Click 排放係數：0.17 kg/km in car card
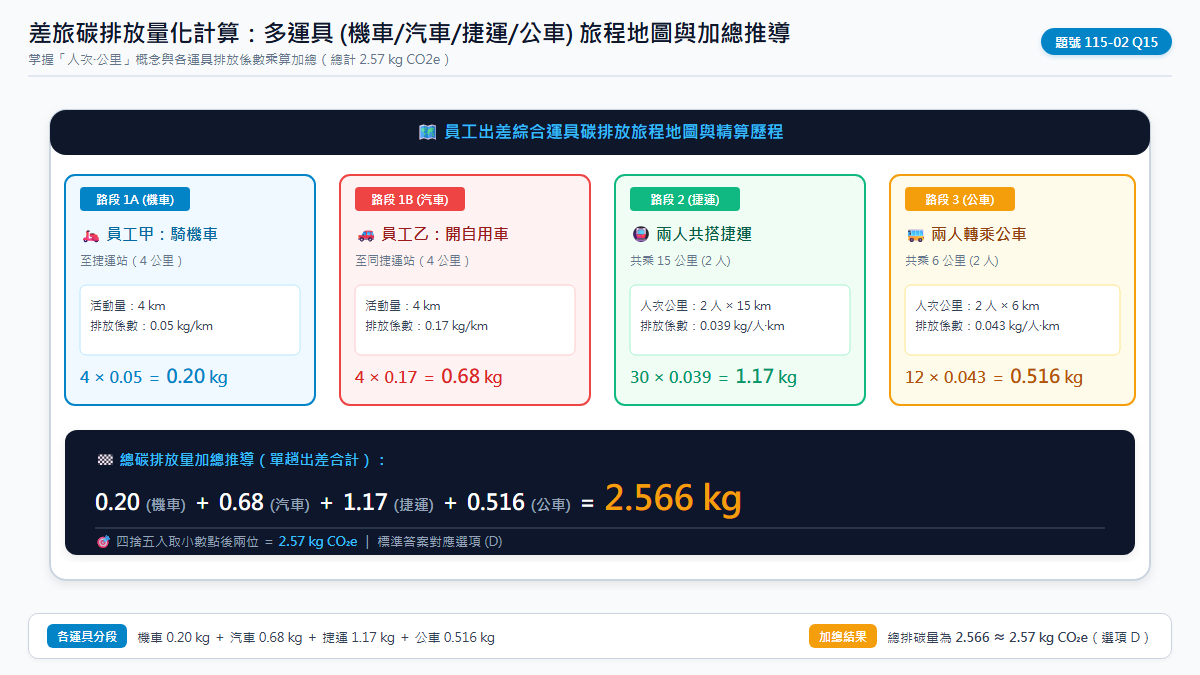The image size is (1200, 675). click(x=426, y=326)
